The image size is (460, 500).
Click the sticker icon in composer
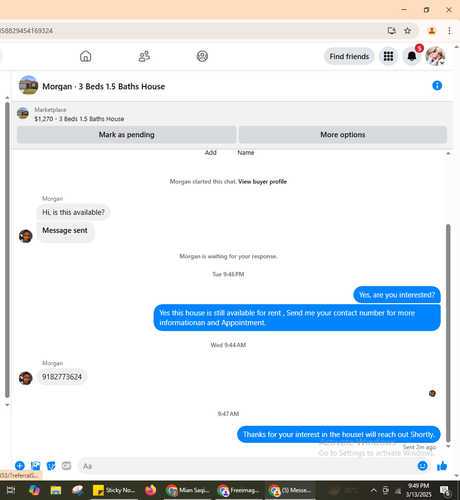coord(51,466)
